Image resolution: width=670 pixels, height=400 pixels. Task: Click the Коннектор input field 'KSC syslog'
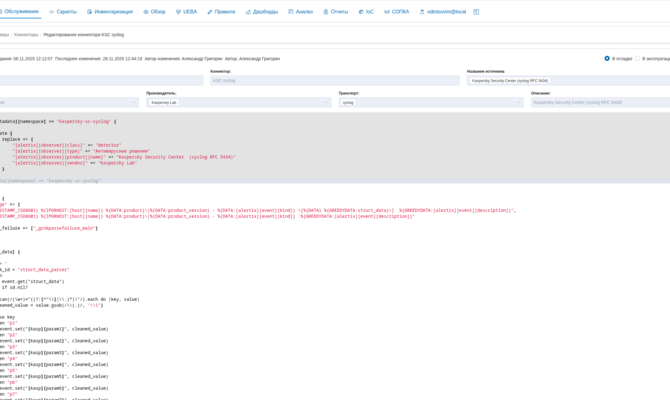pos(335,80)
